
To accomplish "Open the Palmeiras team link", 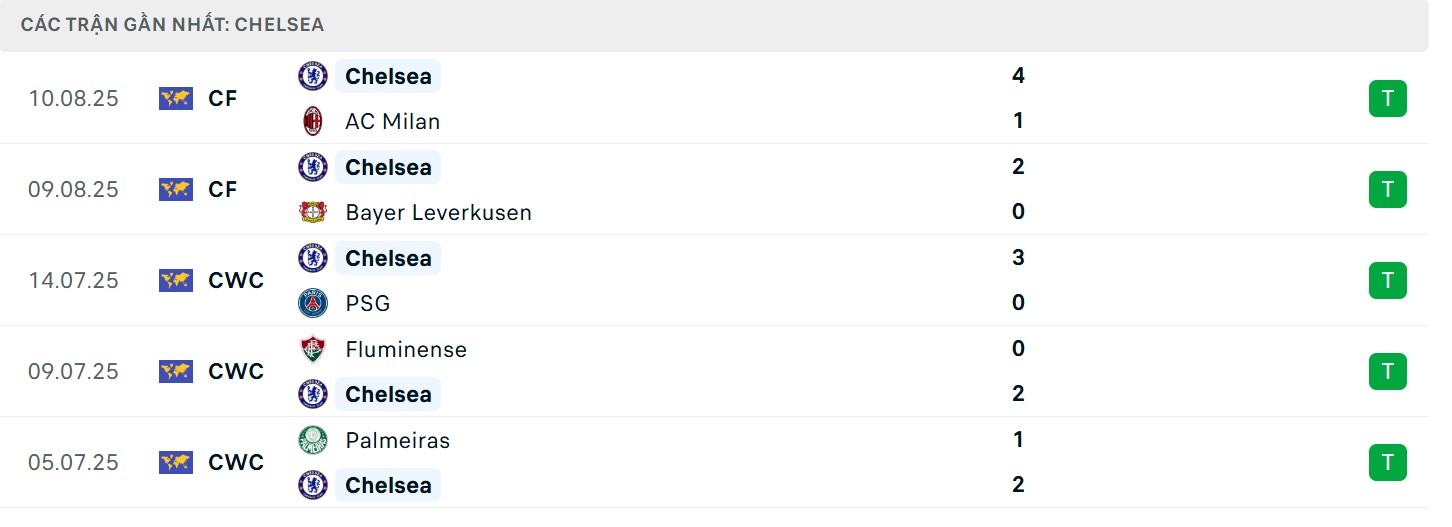I will (397, 440).
